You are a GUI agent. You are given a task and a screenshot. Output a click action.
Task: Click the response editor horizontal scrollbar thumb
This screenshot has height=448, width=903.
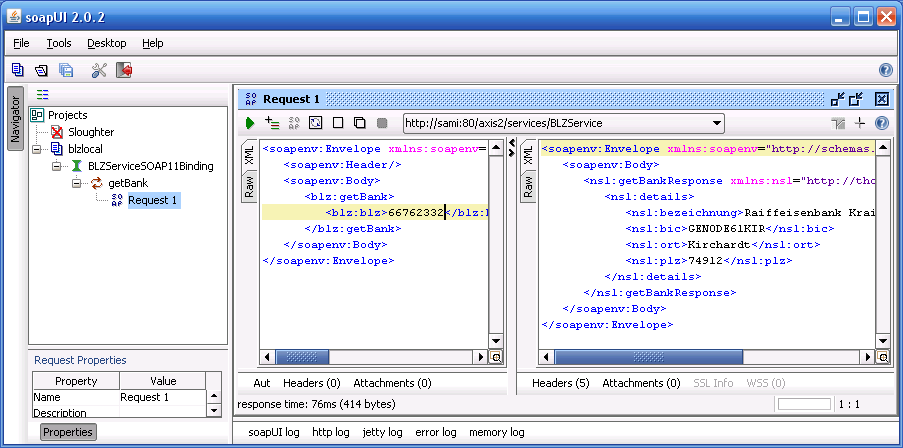coord(649,357)
